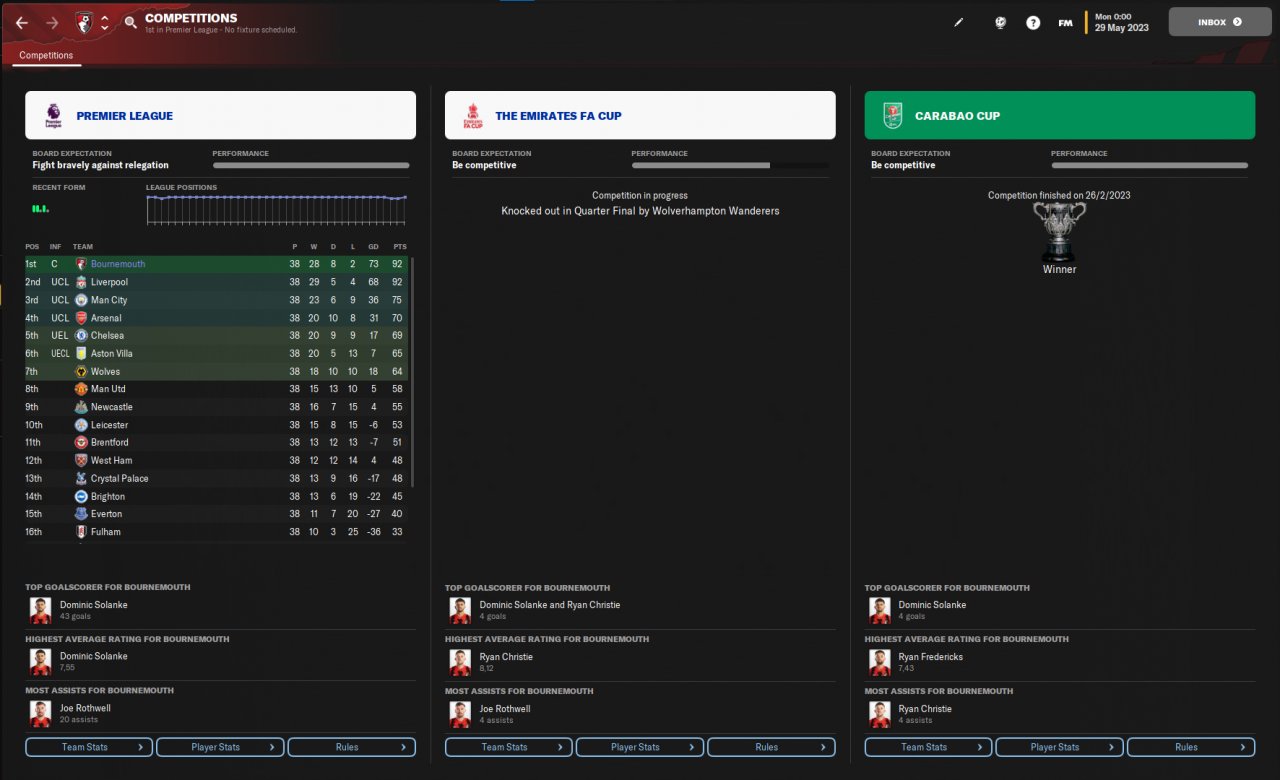Click the Premier League logo
This screenshot has height=780, width=1280.
53,116
